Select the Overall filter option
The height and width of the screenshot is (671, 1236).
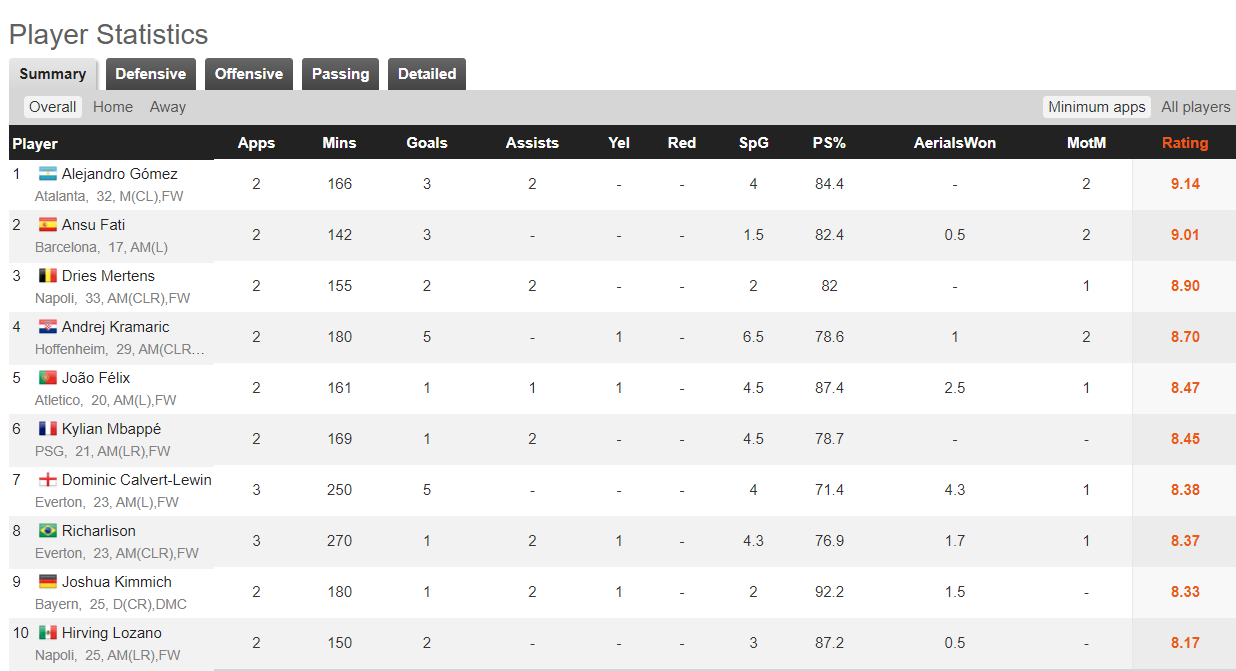coord(52,107)
